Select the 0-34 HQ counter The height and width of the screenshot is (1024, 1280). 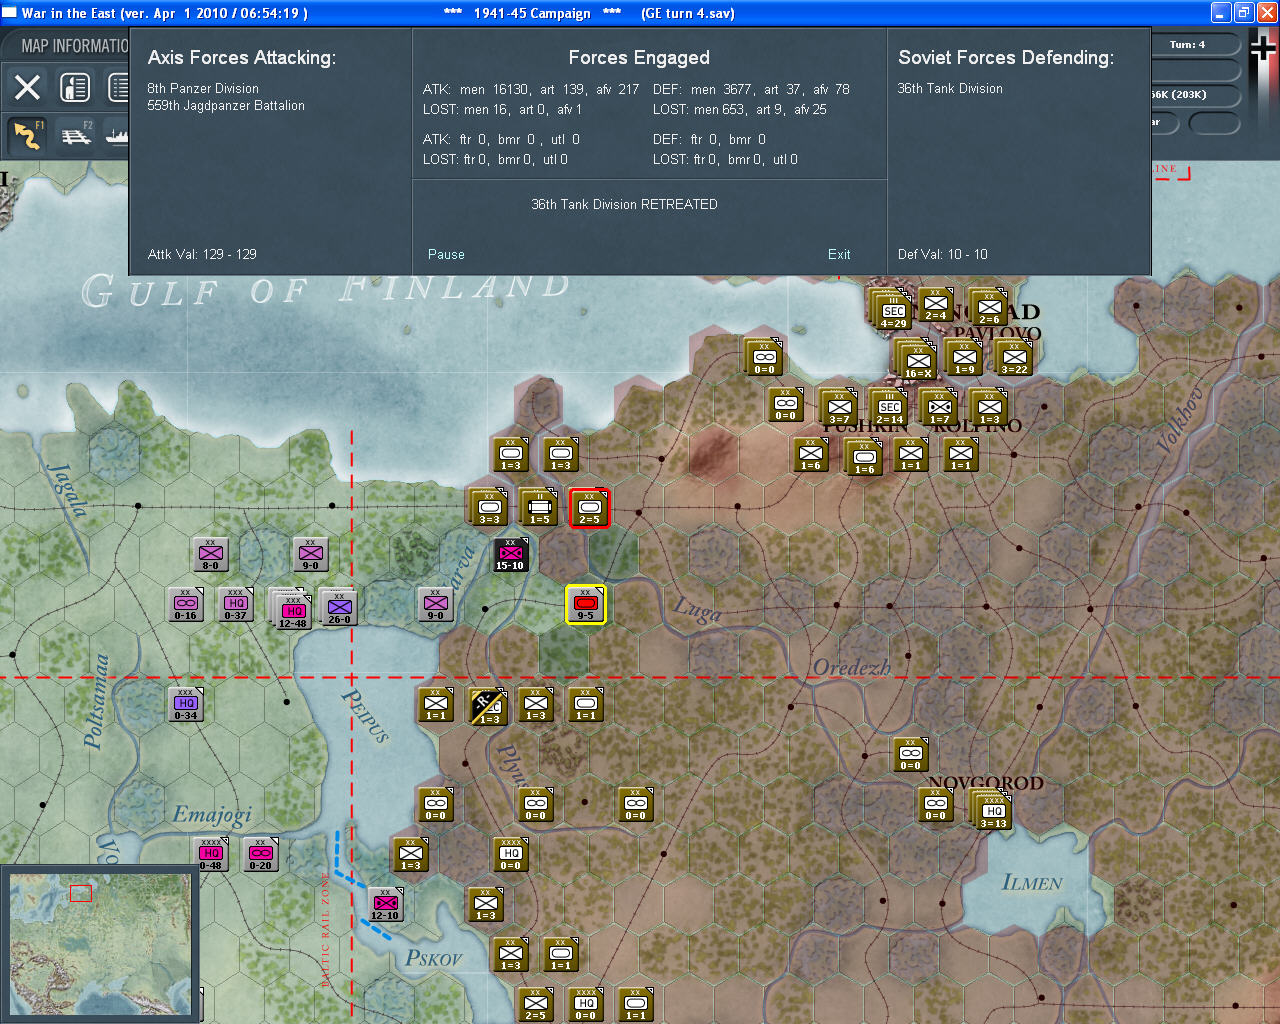186,705
